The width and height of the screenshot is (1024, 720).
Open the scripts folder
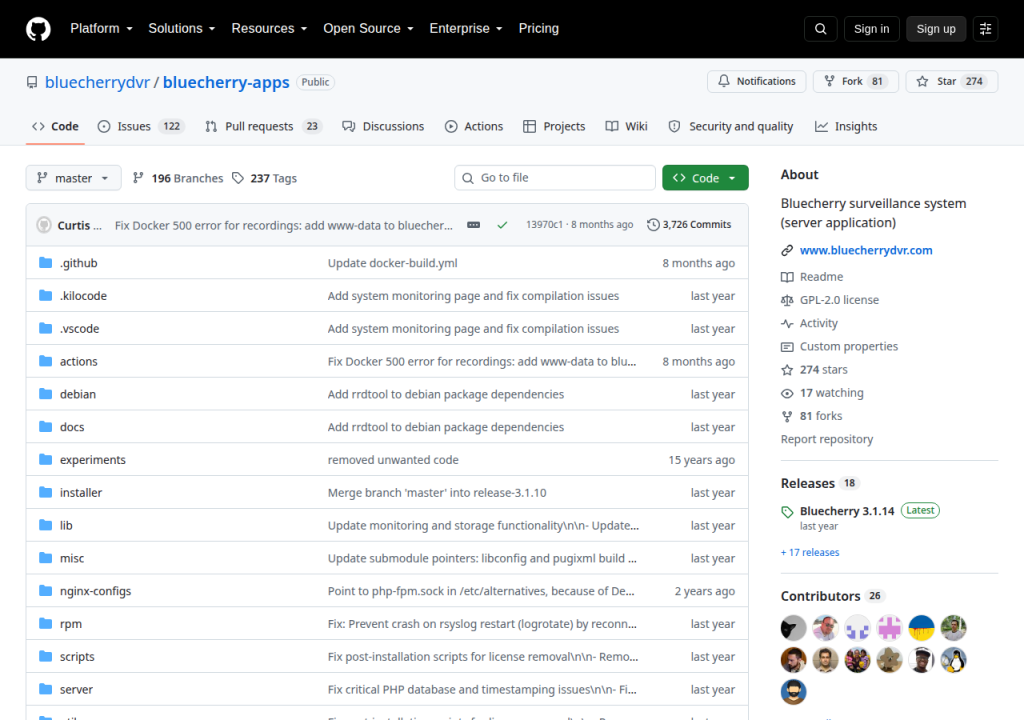pyautogui.click(x=77, y=657)
